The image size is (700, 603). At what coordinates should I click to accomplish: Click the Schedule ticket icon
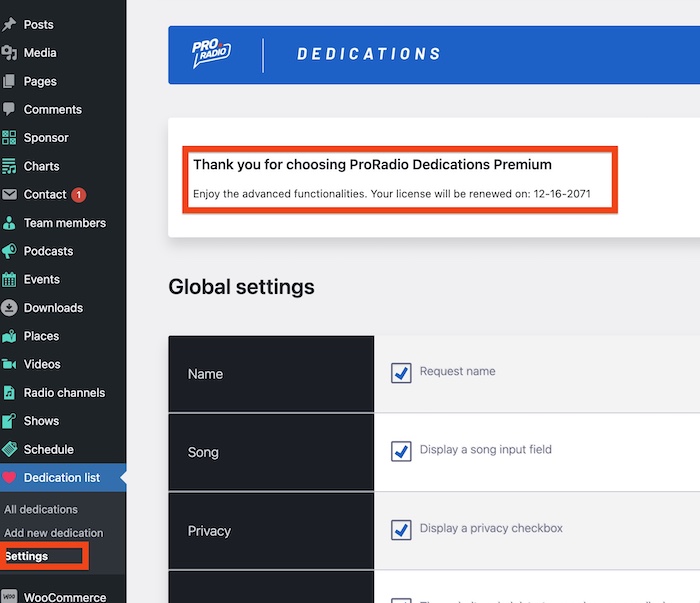9,449
